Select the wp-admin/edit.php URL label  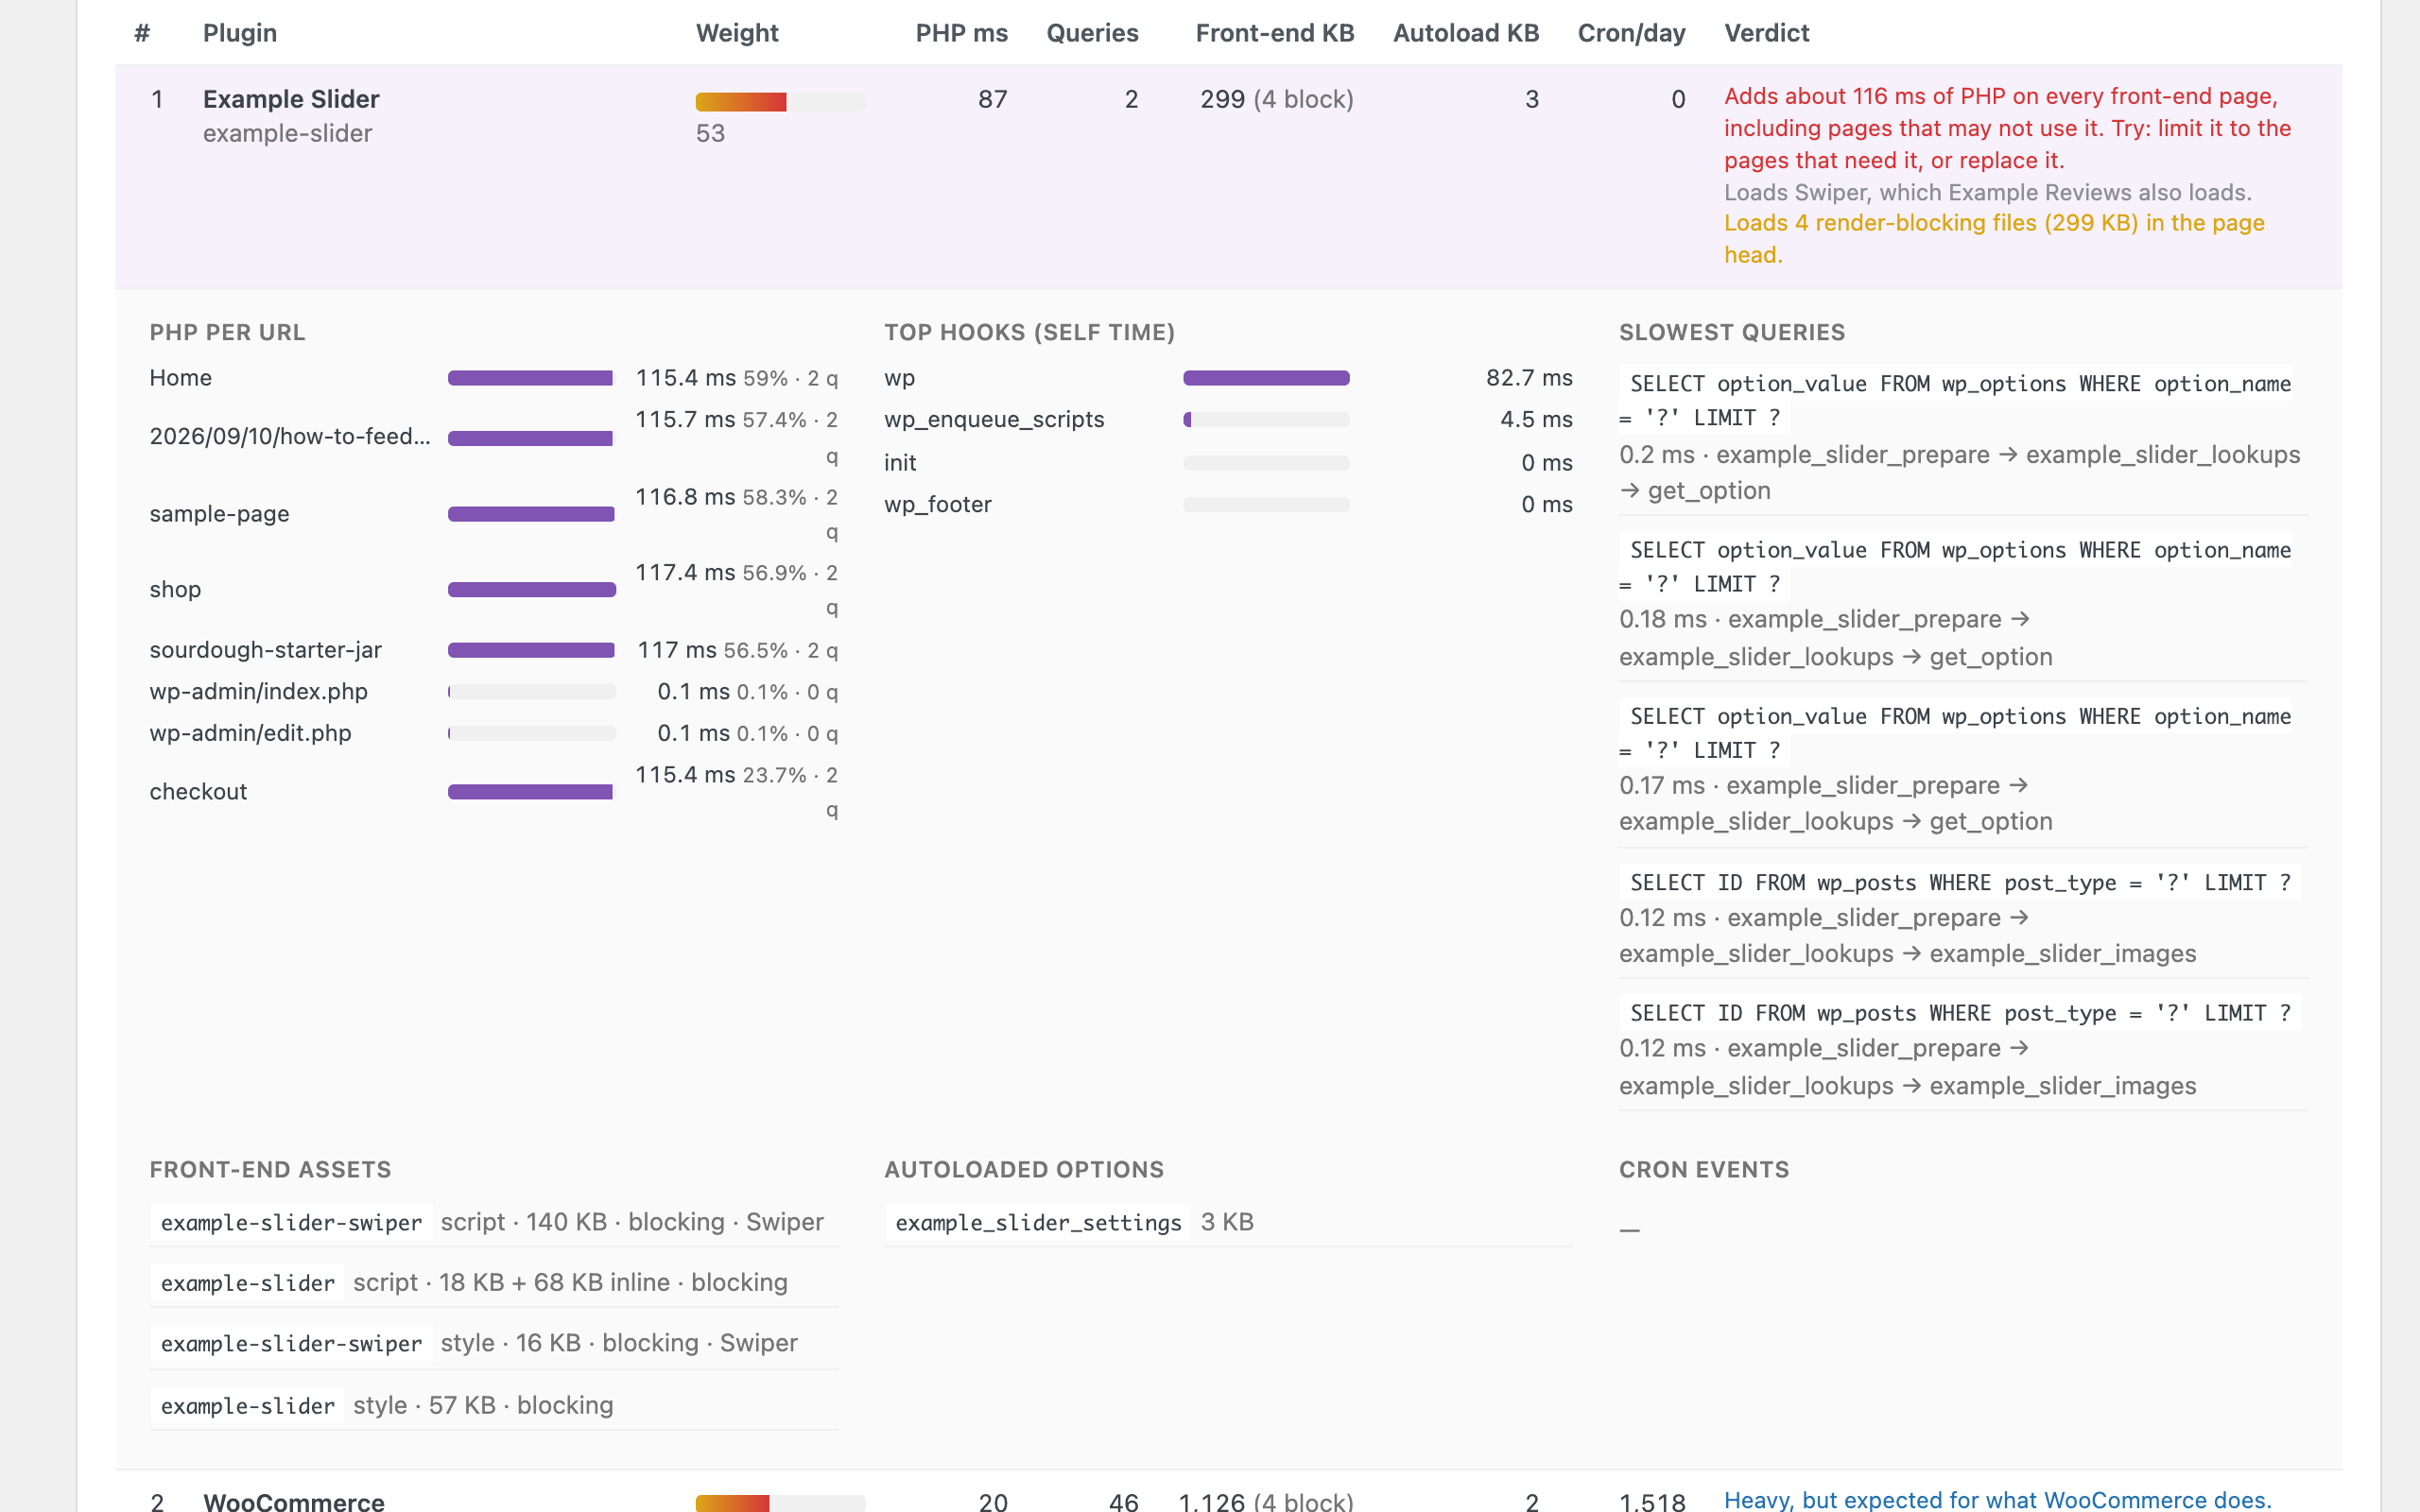pos(251,733)
